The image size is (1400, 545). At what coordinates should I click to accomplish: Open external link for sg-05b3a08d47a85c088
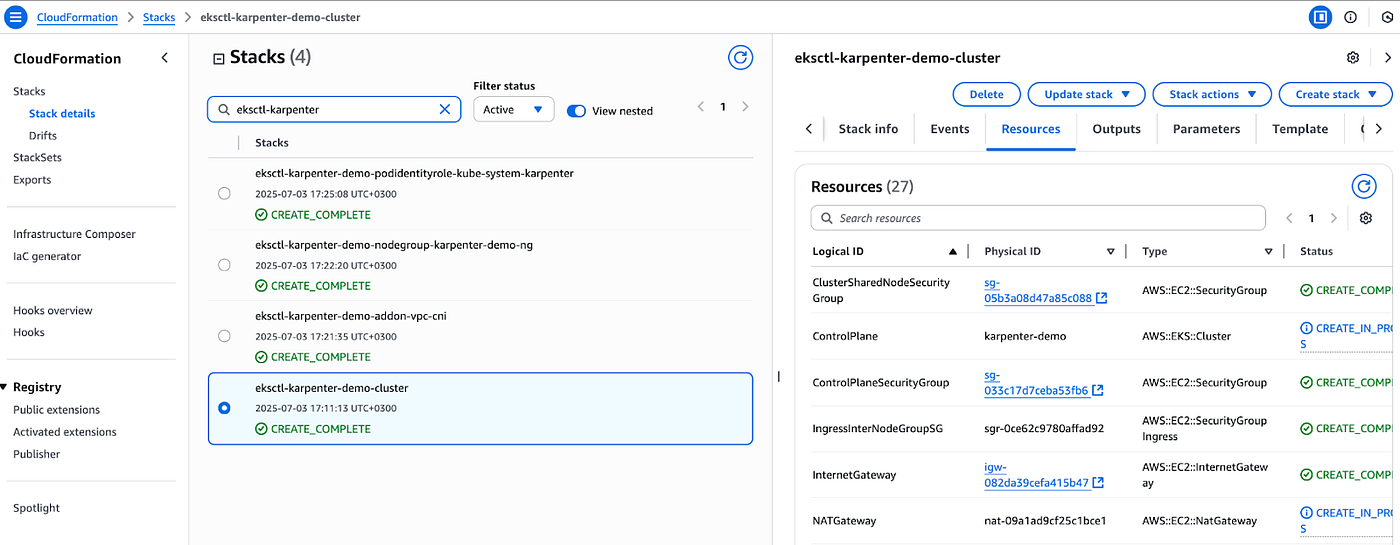pos(1101,298)
